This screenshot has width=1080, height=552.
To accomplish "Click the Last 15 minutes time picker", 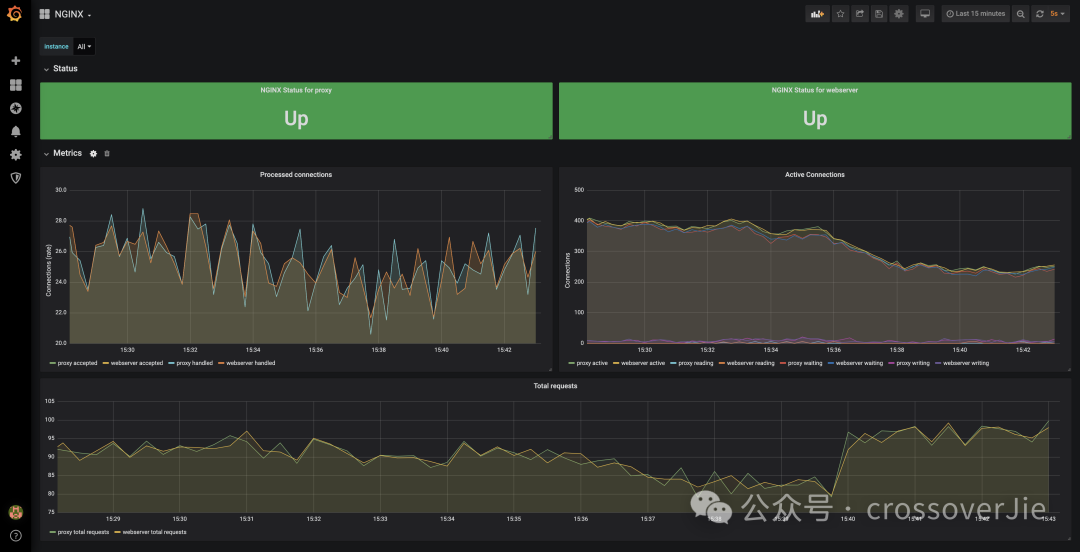I will pyautogui.click(x=975, y=14).
